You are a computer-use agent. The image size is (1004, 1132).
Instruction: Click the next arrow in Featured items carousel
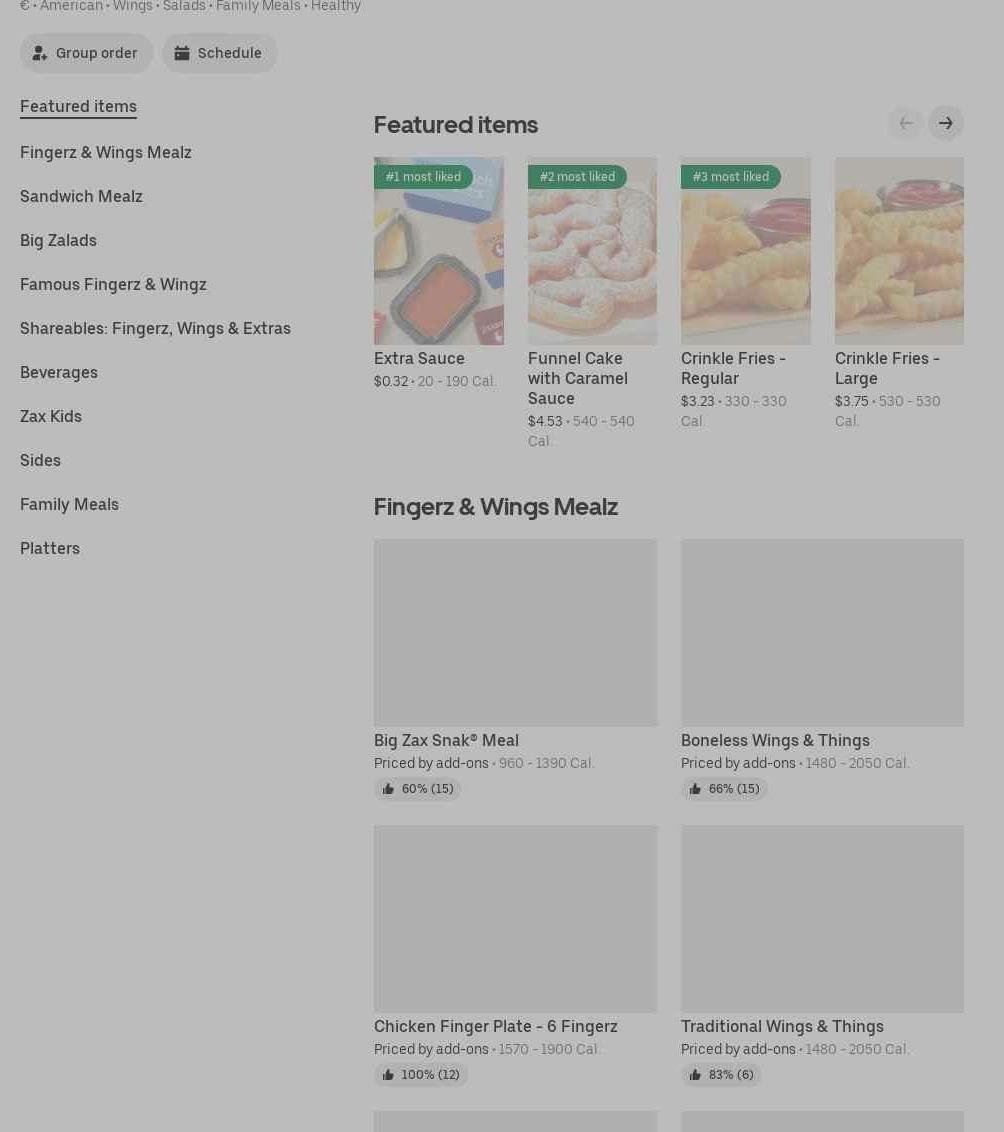(945, 123)
